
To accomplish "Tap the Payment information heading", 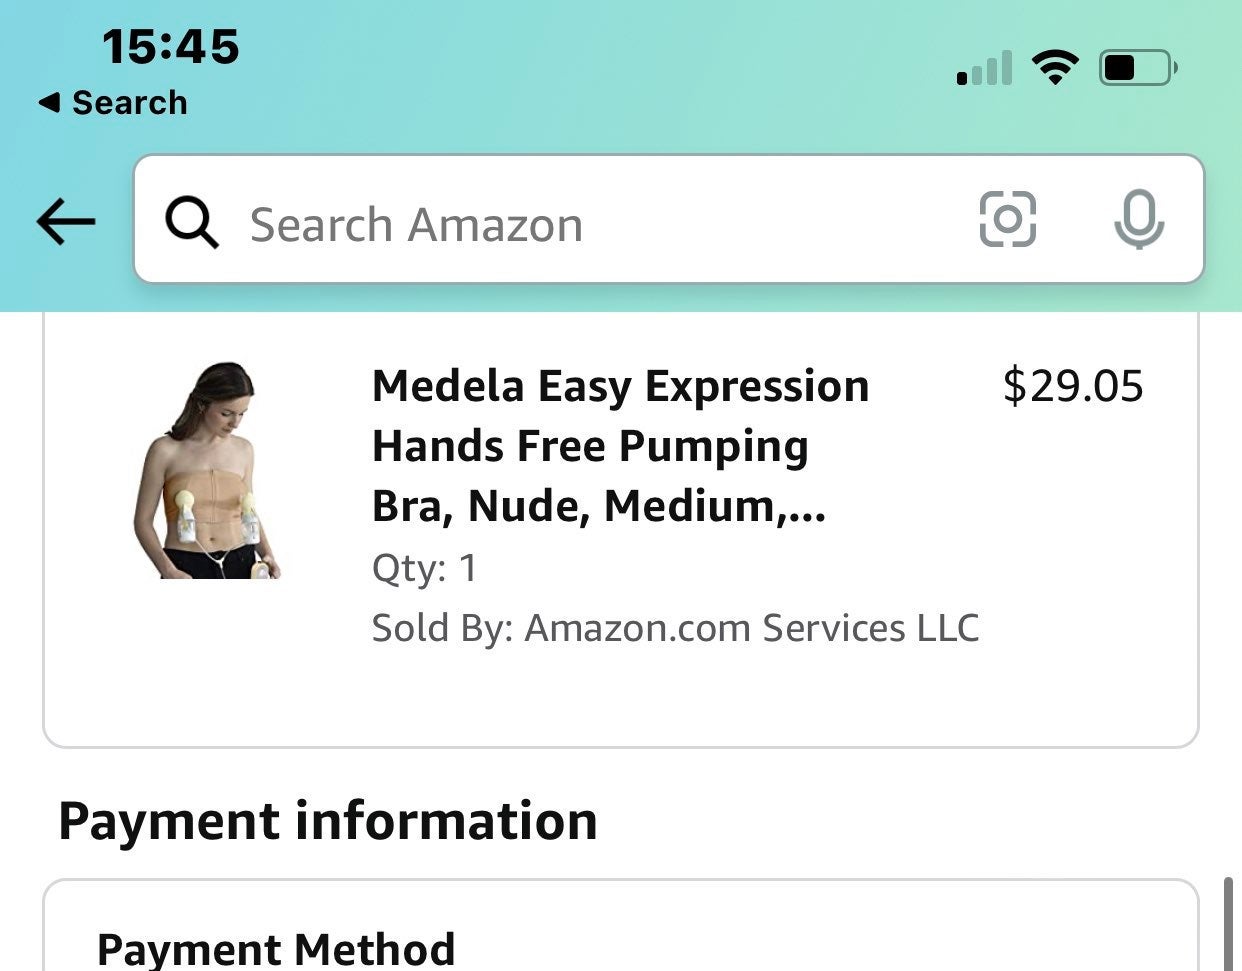I will tap(328, 821).
